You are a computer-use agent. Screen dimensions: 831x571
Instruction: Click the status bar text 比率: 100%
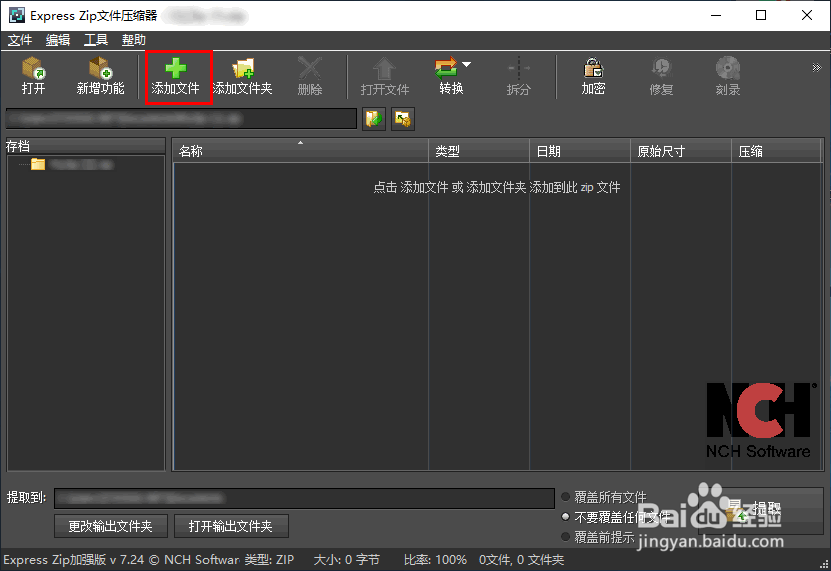tap(435, 560)
